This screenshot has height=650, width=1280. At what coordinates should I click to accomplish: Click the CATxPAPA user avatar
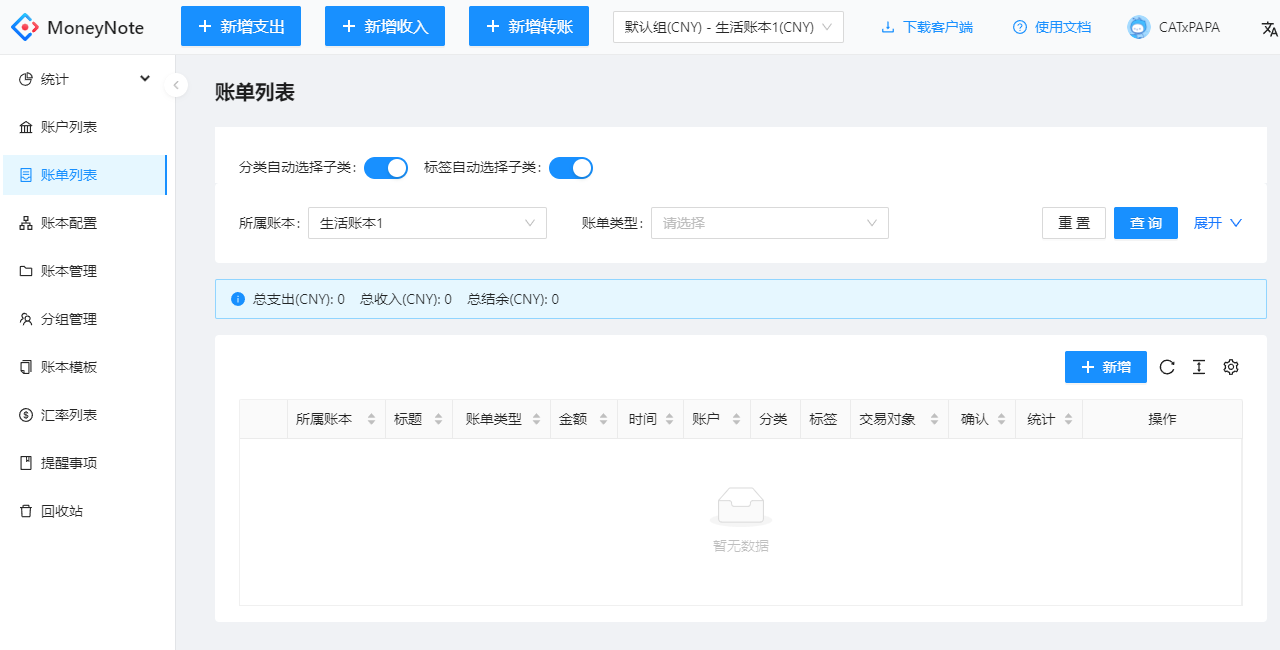[1138, 27]
